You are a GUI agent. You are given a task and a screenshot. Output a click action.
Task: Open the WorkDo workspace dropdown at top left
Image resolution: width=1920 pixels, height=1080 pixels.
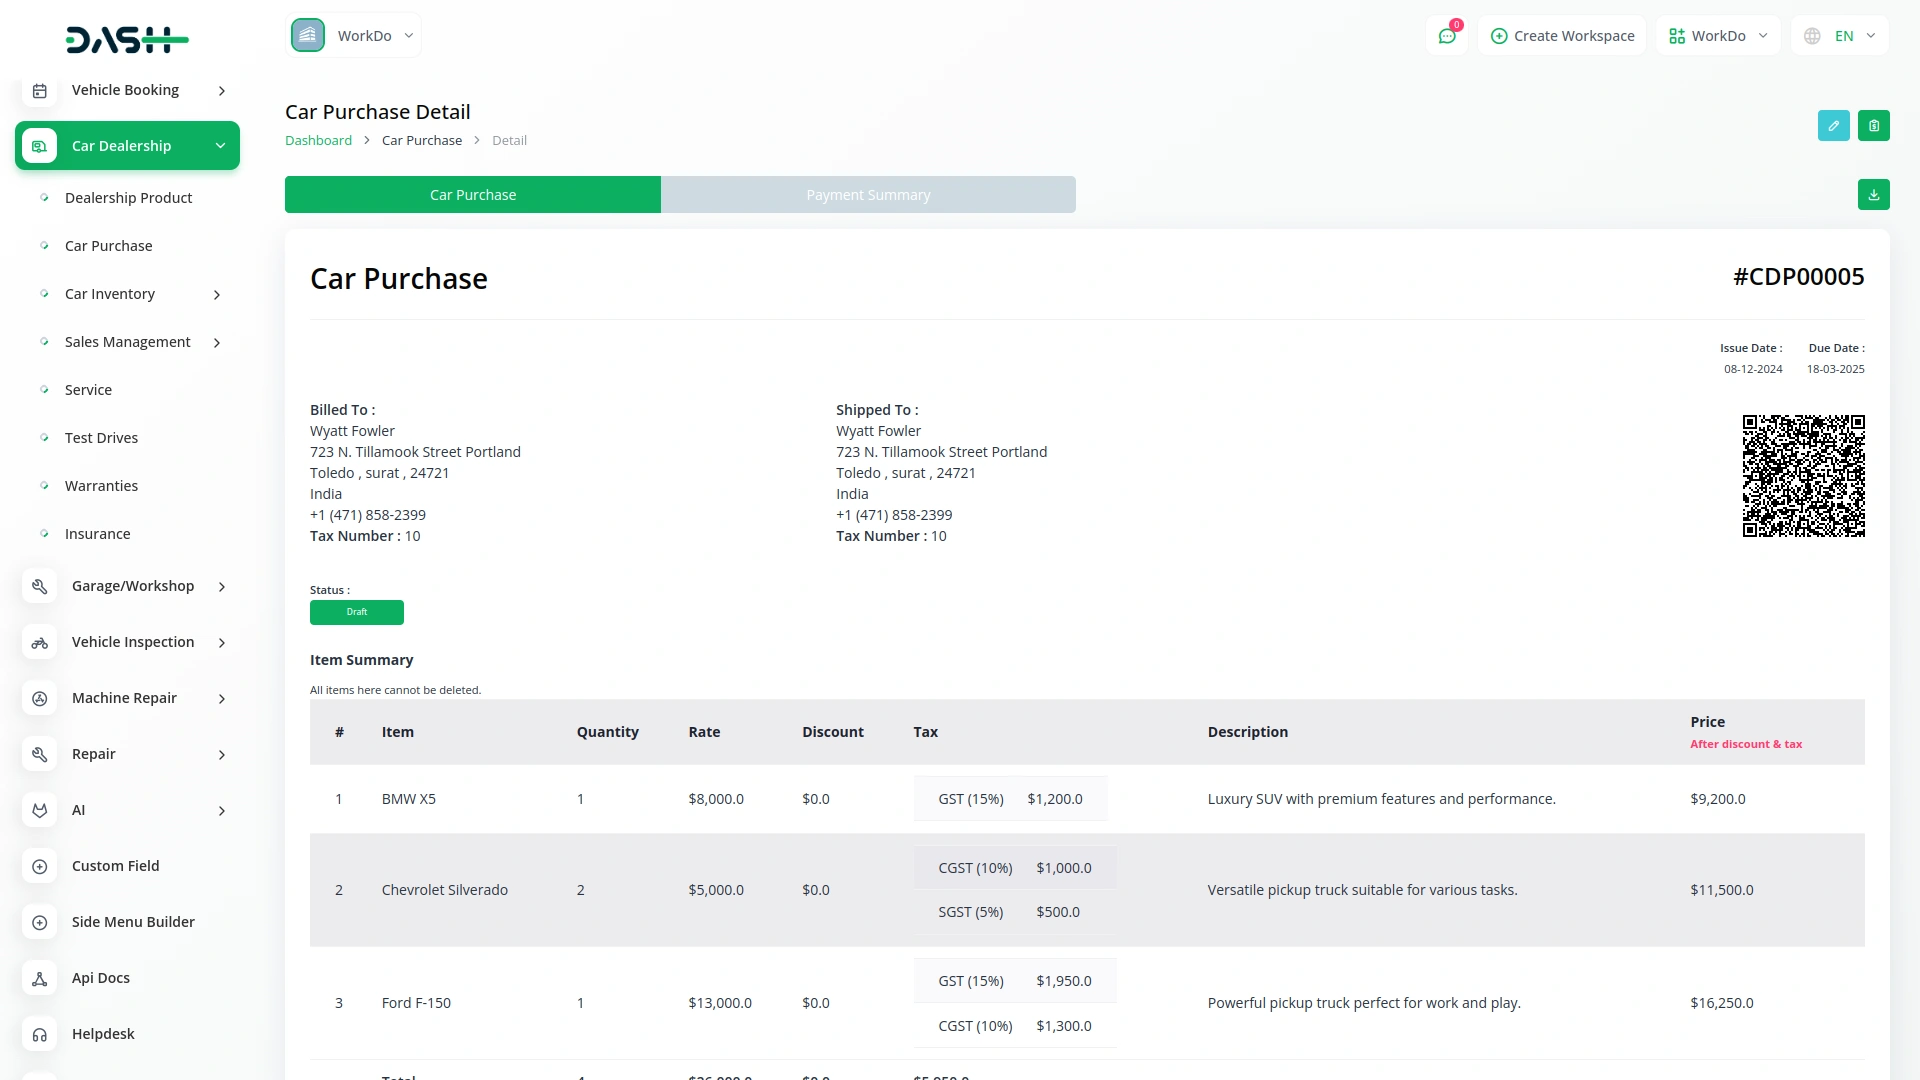354,36
